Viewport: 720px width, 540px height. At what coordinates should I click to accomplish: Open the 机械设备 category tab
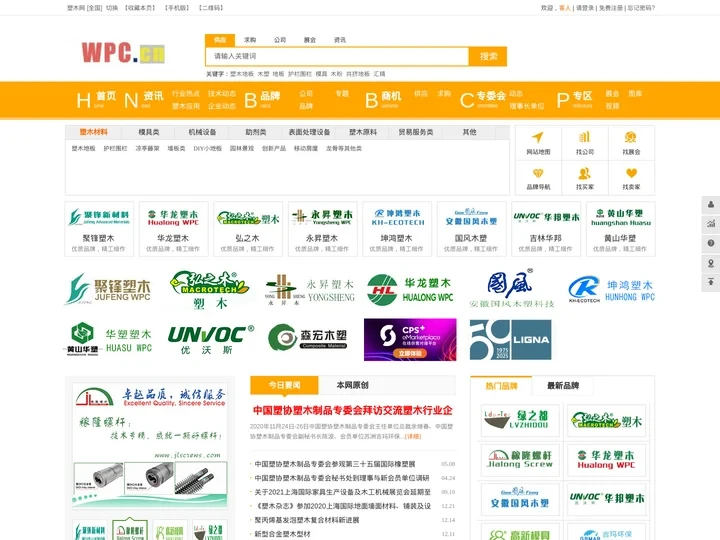pyautogui.click(x=202, y=132)
